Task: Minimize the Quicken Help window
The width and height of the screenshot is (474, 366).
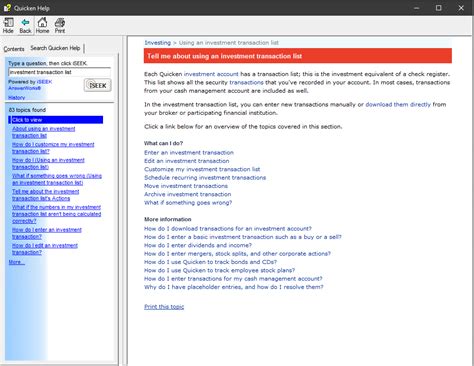Action: tap(416, 8)
